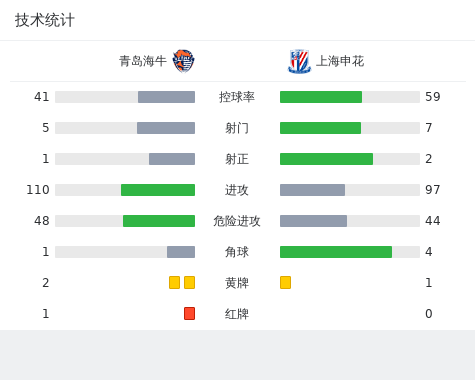This screenshot has width=475, height=380.
Task: Click the 红牌 row label
Action: coord(237,314)
